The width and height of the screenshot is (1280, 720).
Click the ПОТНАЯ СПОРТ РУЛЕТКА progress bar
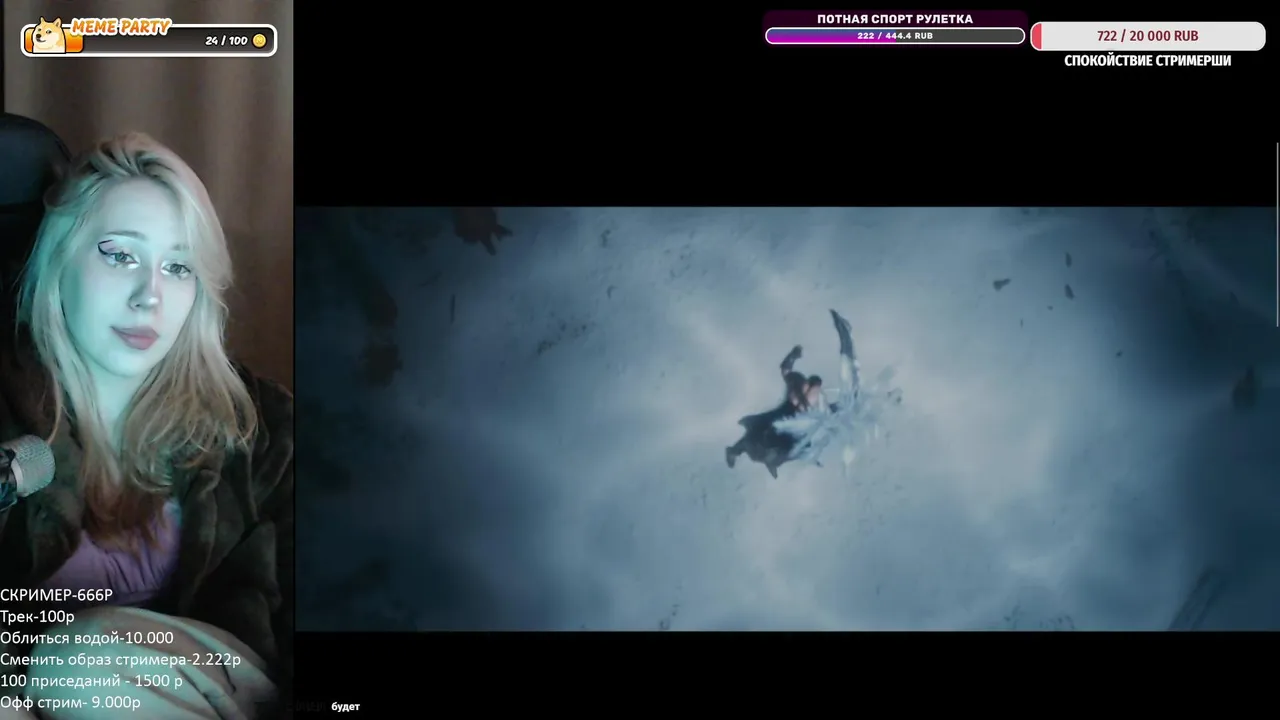pyautogui.click(x=895, y=36)
